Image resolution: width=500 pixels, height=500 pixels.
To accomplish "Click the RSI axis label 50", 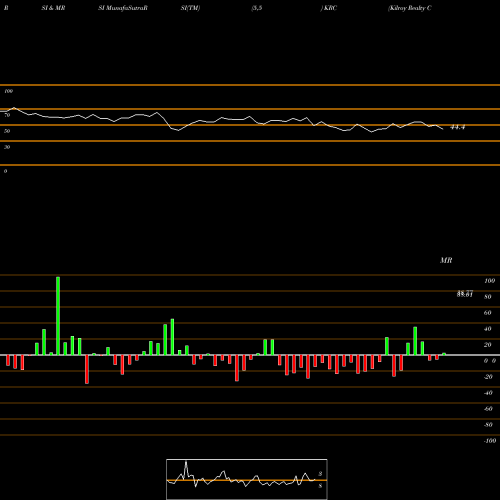I will 7,131.
